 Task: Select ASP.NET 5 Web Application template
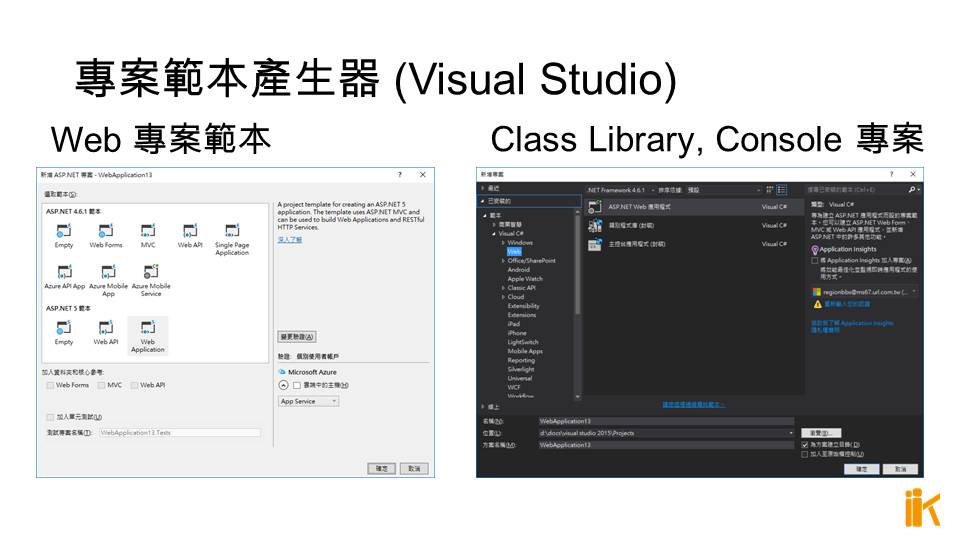tap(148, 329)
